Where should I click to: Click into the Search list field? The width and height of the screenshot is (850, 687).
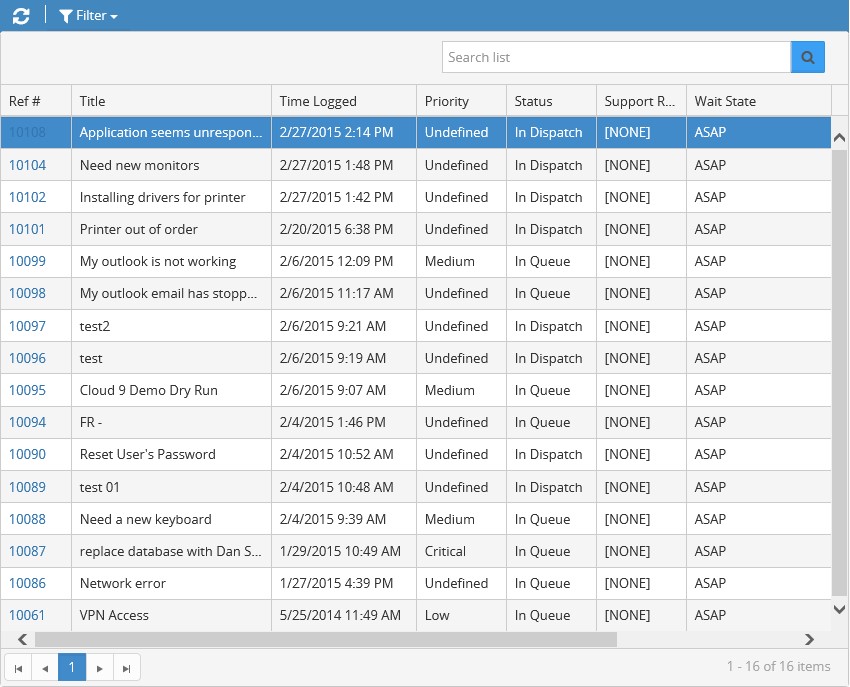pyautogui.click(x=616, y=57)
